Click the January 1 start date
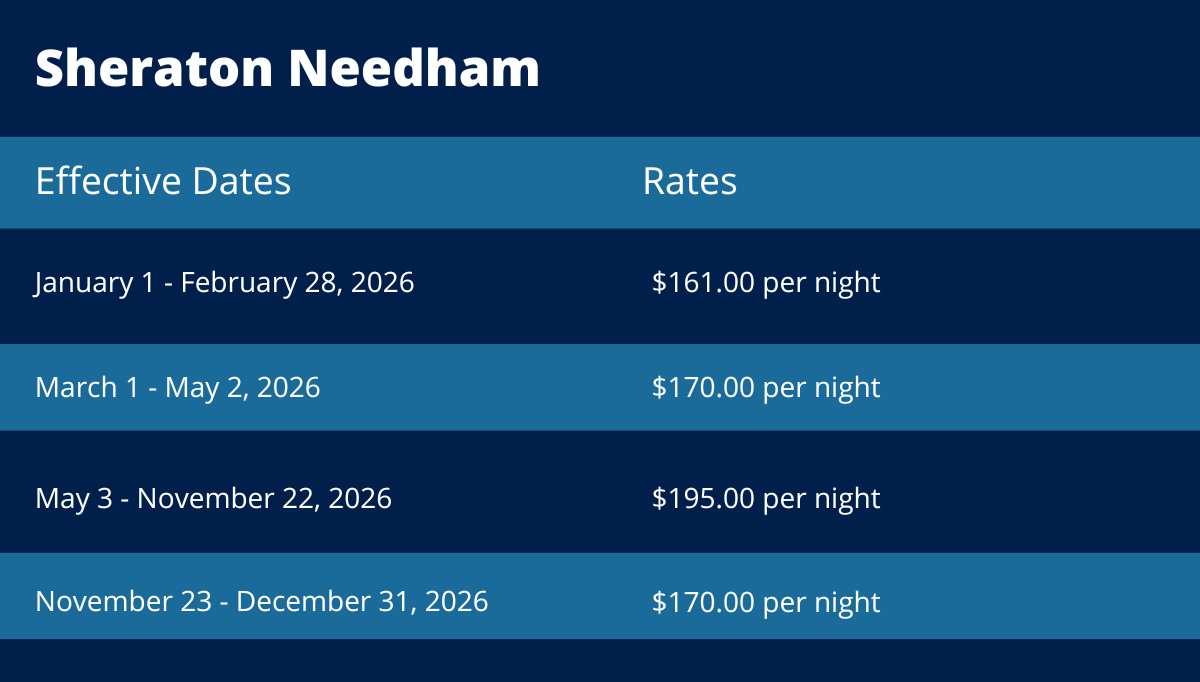The height and width of the screenshot is (682, 1200). 95,282
